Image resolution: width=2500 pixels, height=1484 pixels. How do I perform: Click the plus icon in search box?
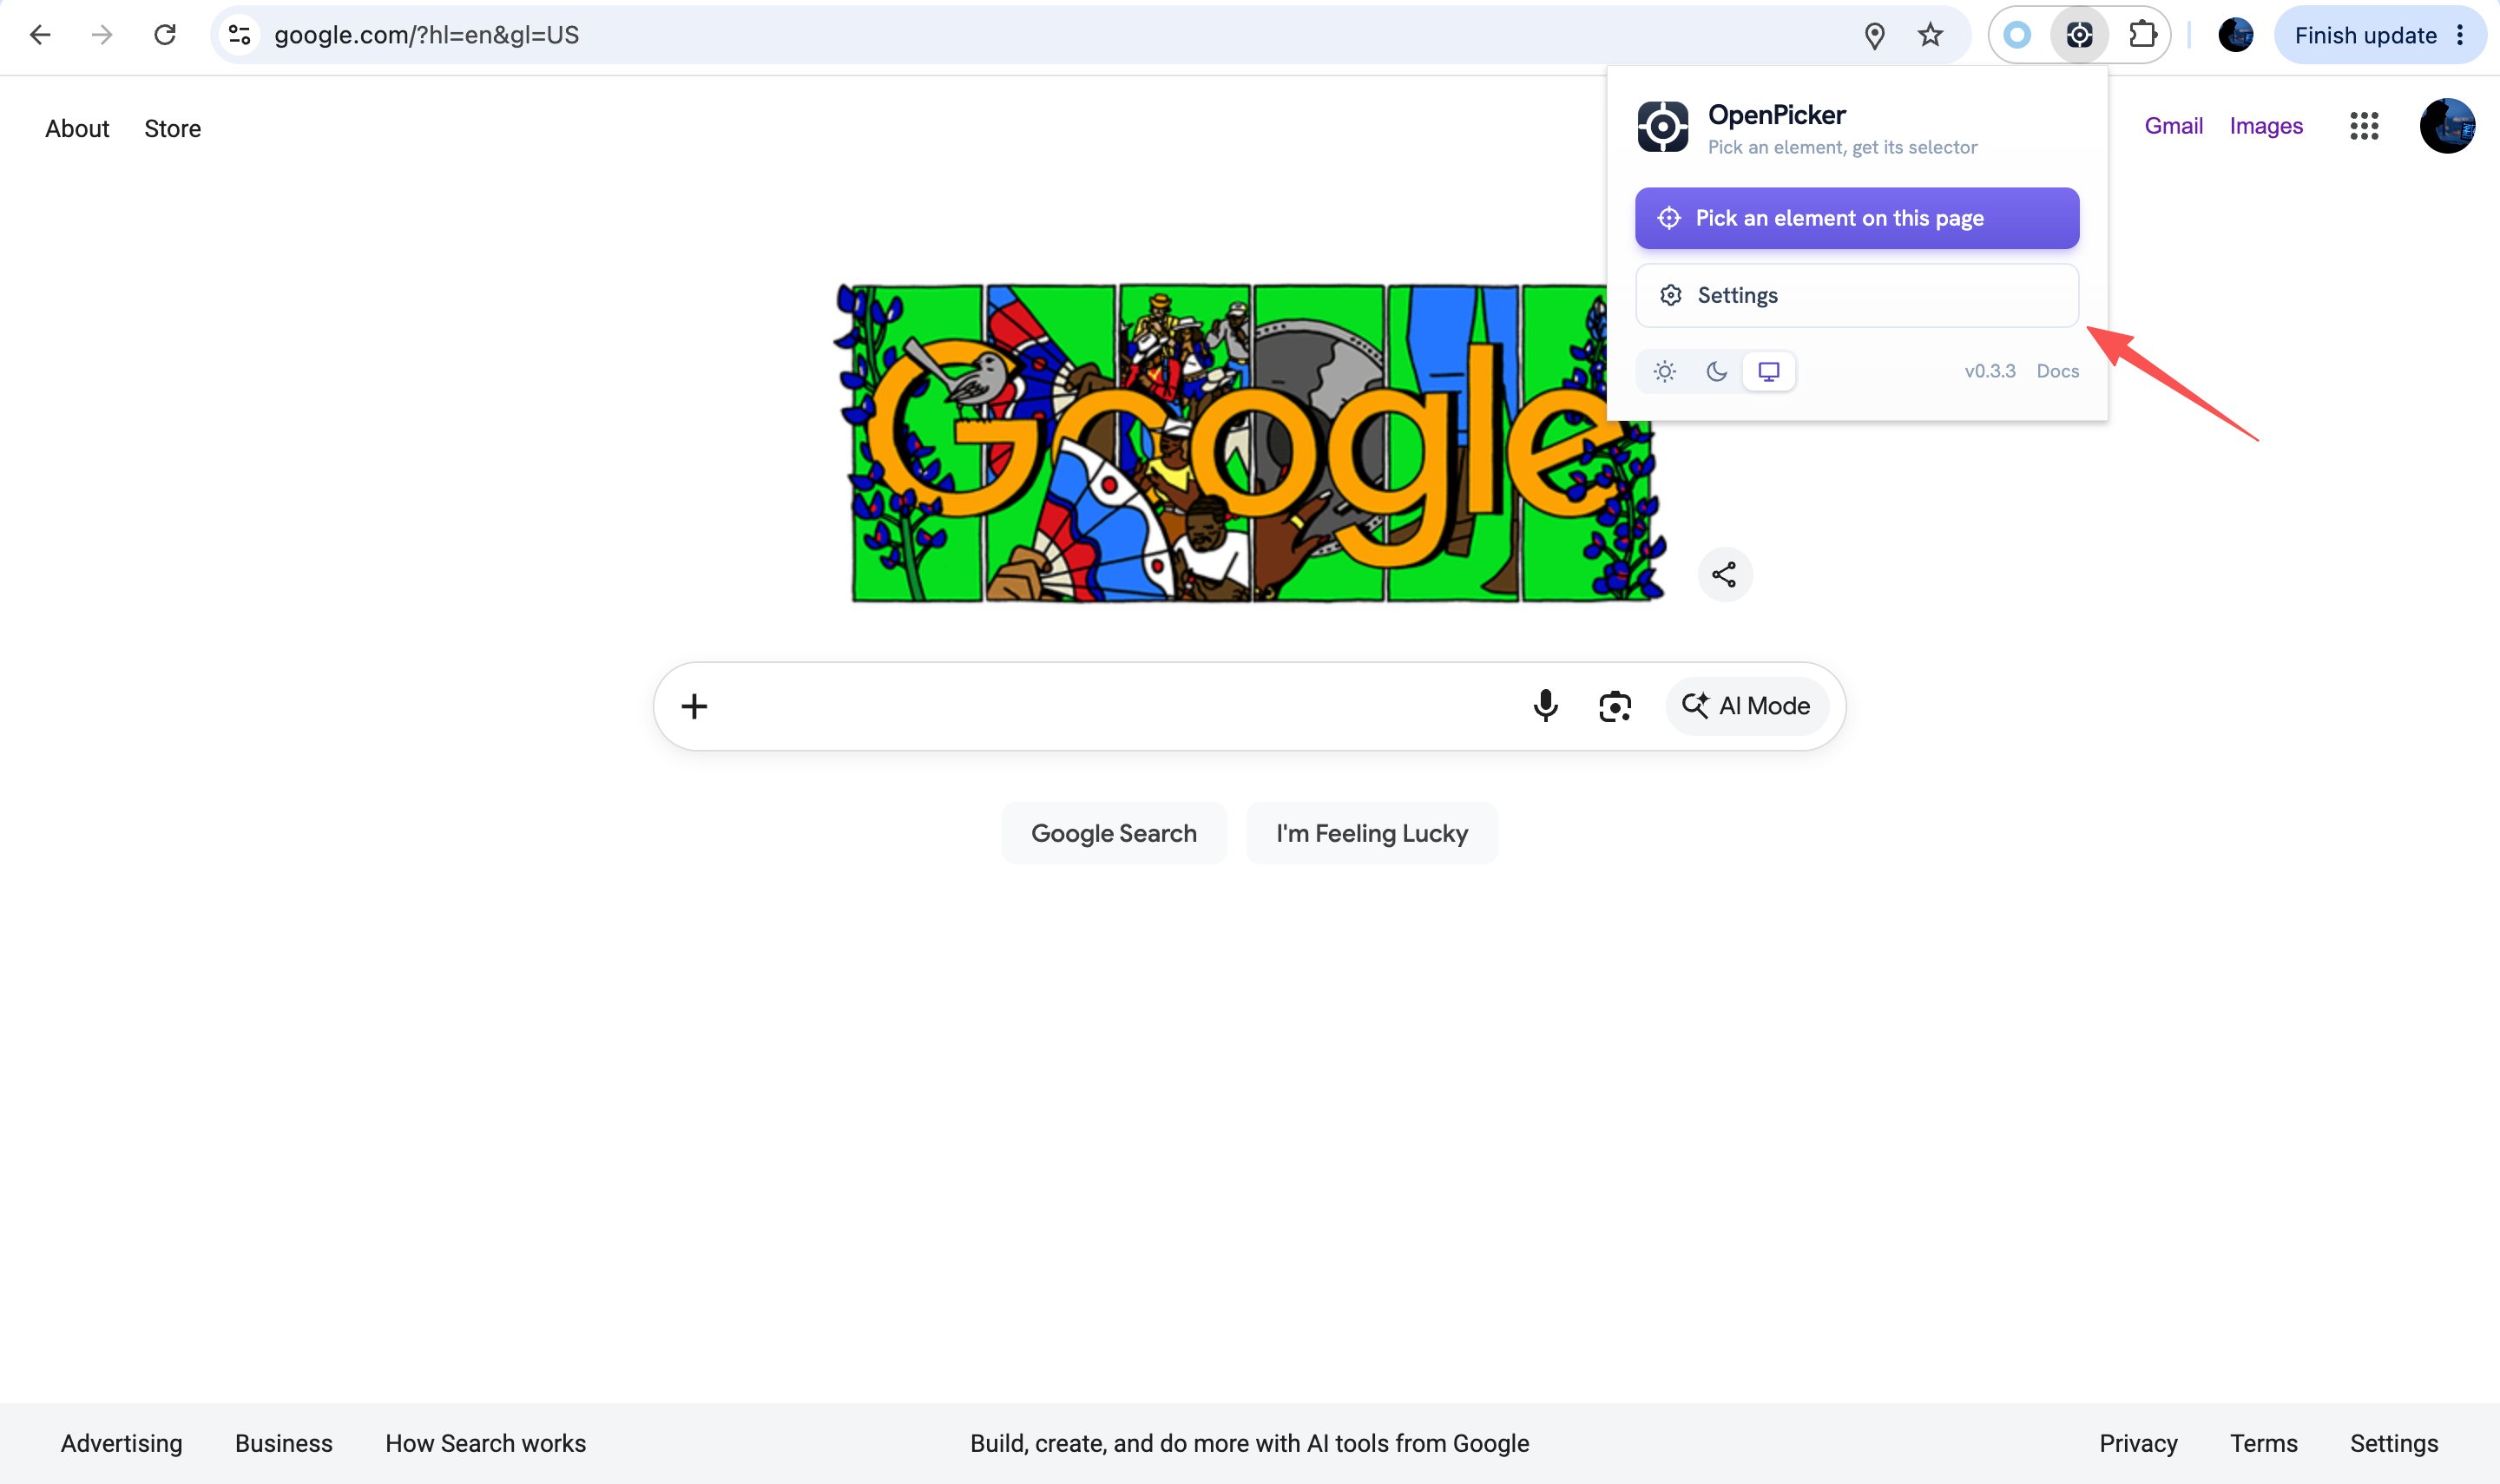(694, 706)
